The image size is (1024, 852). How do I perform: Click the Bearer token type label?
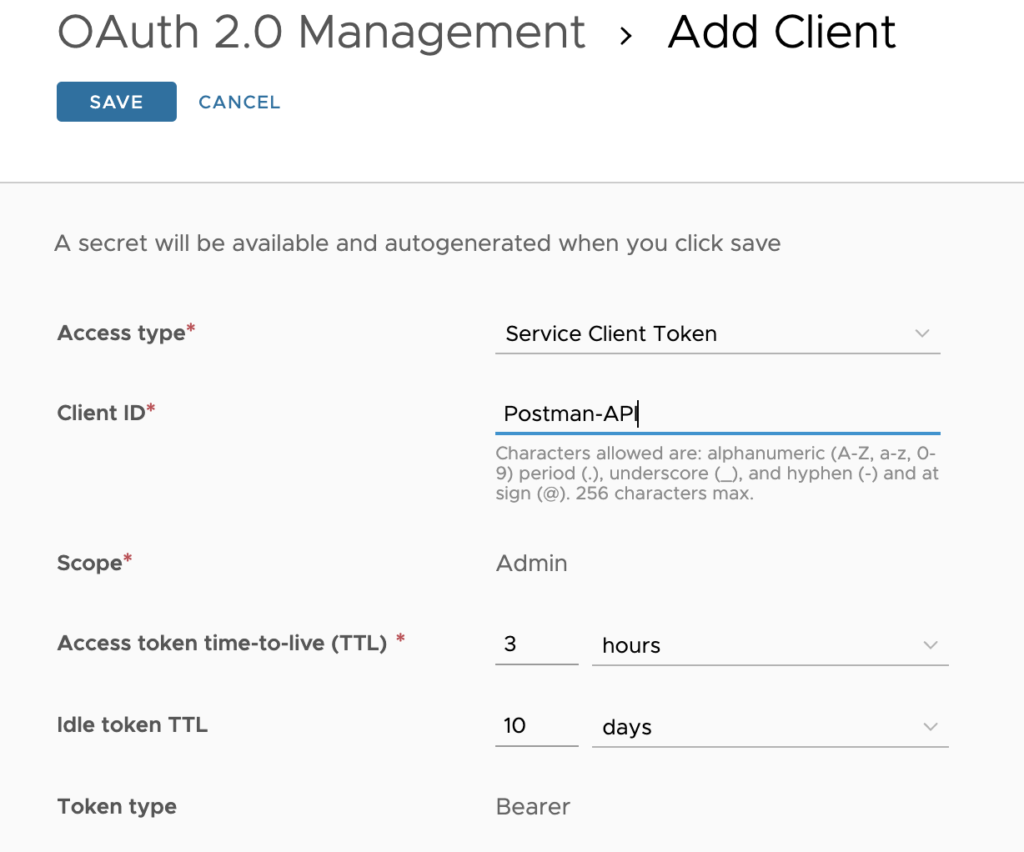(532, 806)
